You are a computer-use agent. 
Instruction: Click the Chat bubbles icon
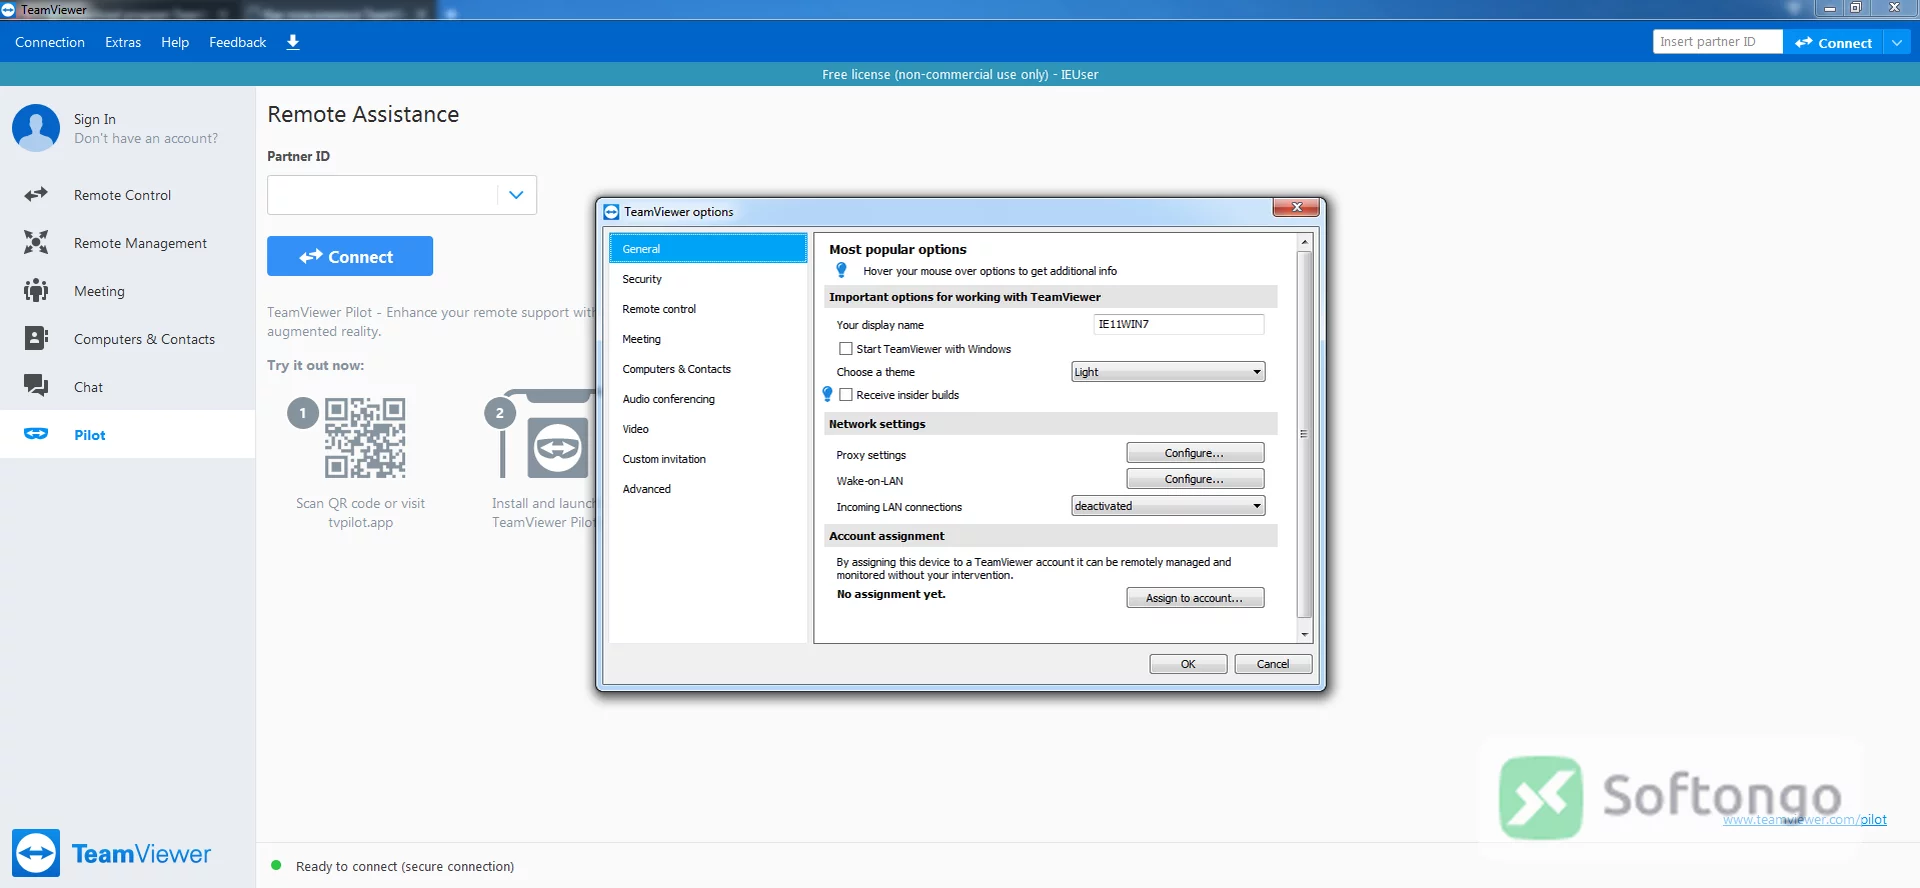tap(36, 386)
